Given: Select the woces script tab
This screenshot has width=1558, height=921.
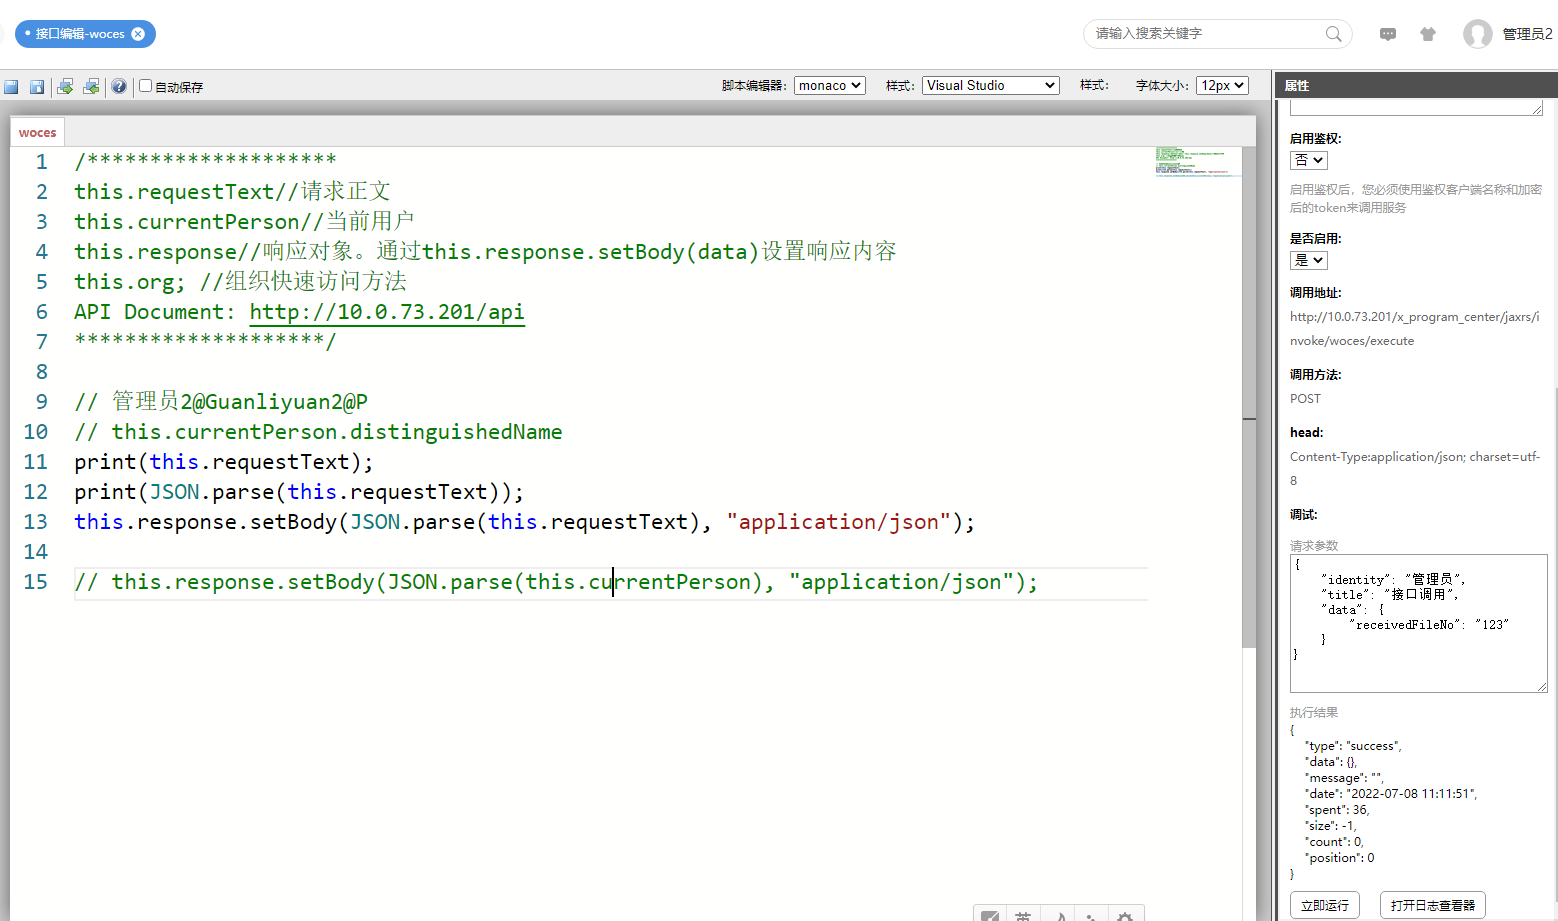Looking at the screenshot, I should (x=38, y=133).
